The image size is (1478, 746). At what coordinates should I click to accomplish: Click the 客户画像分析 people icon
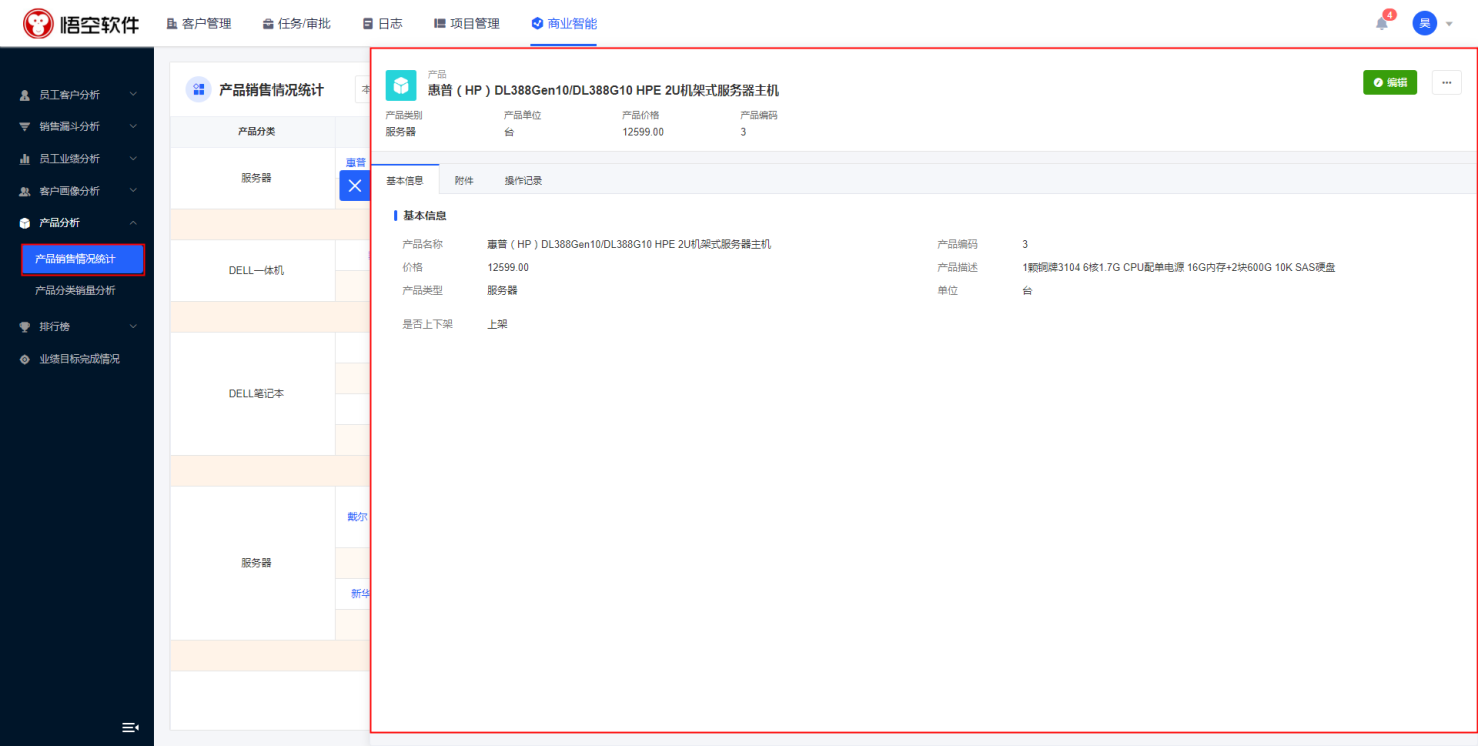coord(25,191)
